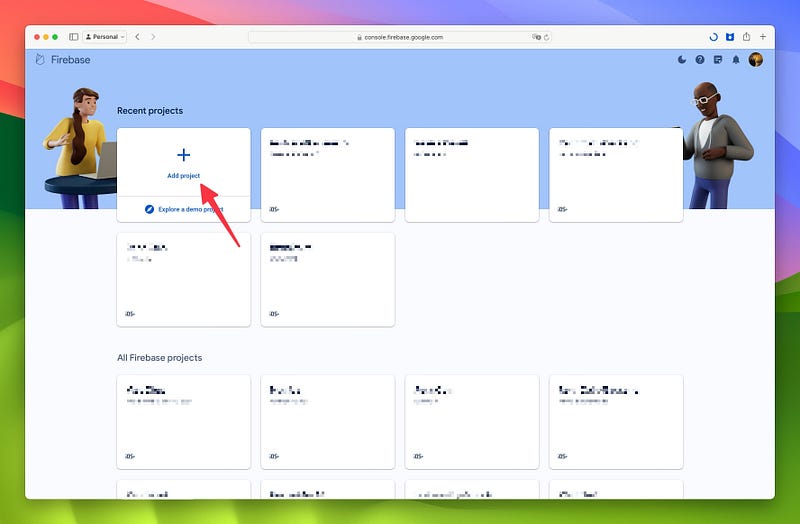Go forward using Safari's forward arrow
The image size is (800, 524).
click(153, 37)
